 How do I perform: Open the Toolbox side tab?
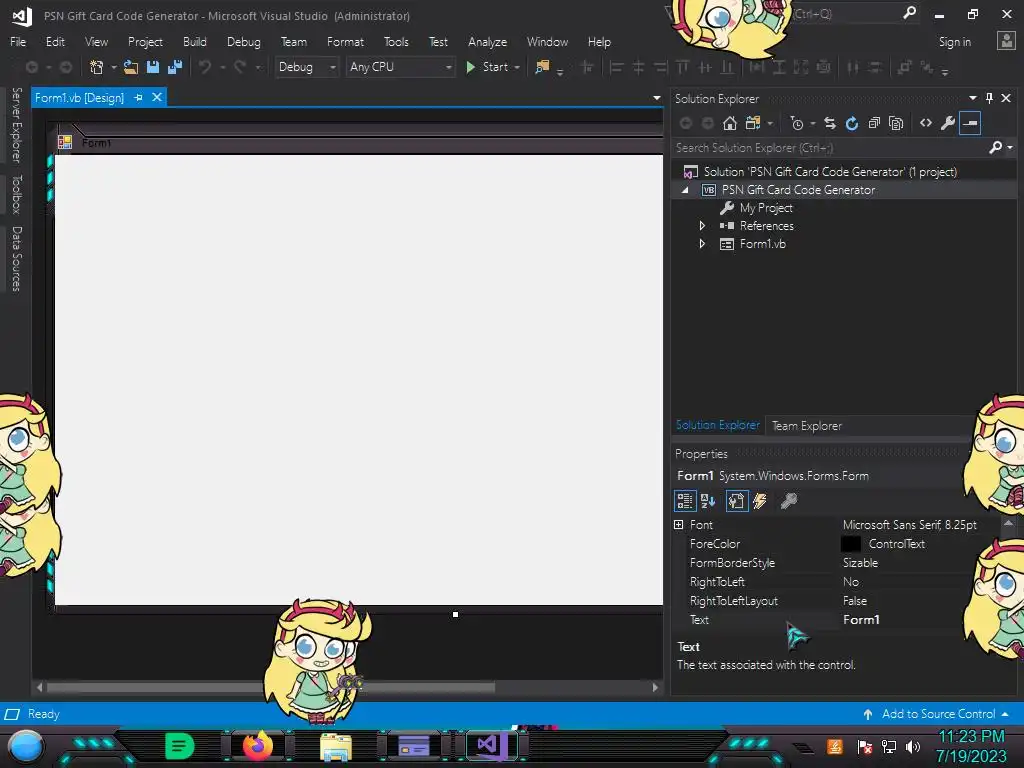point(16,194)
